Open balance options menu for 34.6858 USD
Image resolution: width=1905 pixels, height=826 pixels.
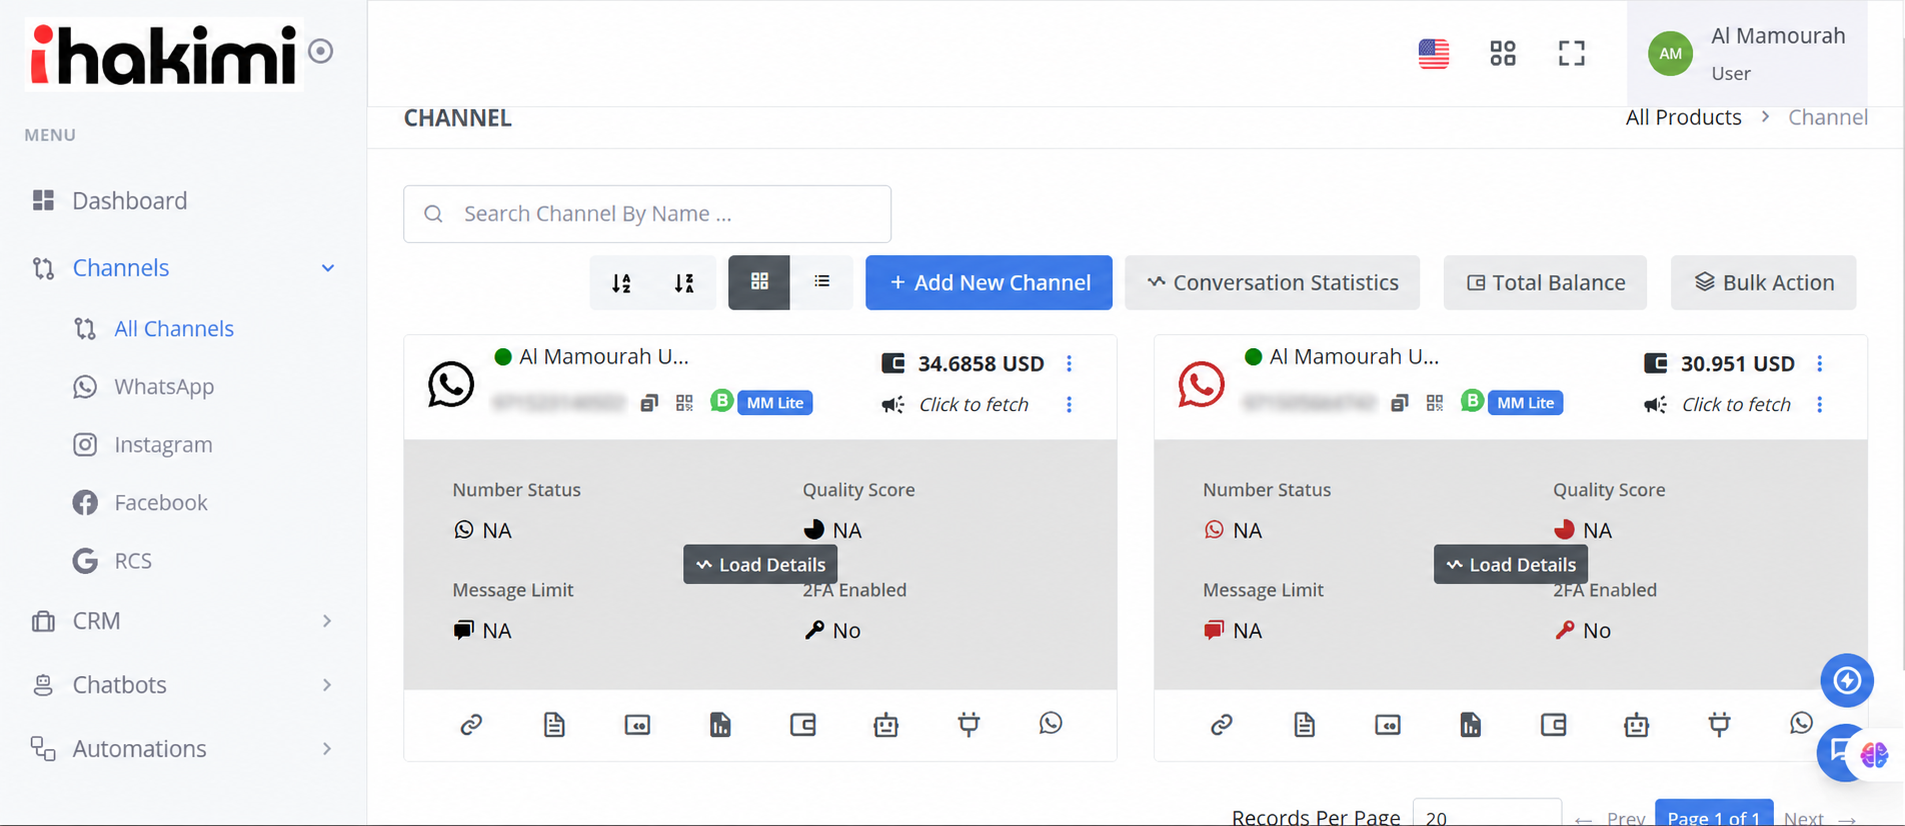(x=1069, y=363)
